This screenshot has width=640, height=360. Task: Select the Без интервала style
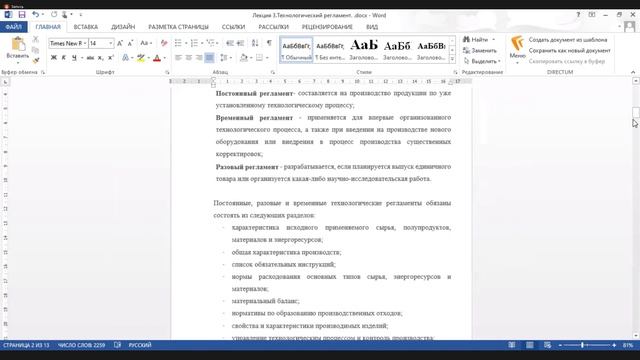click(x=330, y=50)
